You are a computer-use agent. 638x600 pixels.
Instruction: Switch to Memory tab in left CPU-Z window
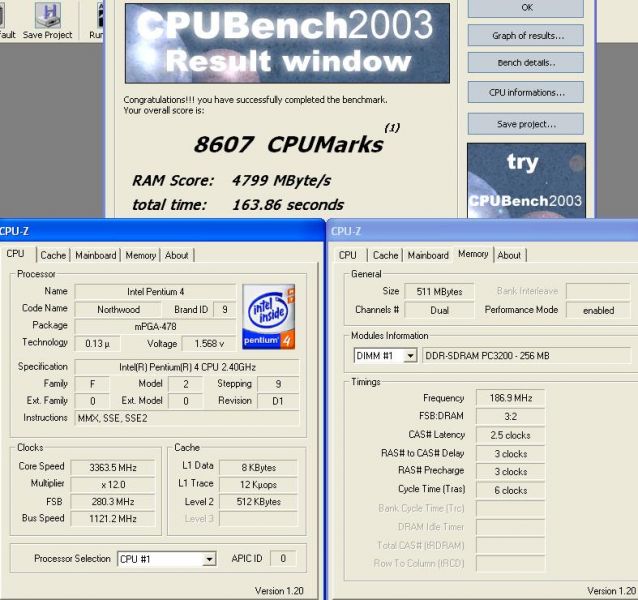[x=140, y=255]
